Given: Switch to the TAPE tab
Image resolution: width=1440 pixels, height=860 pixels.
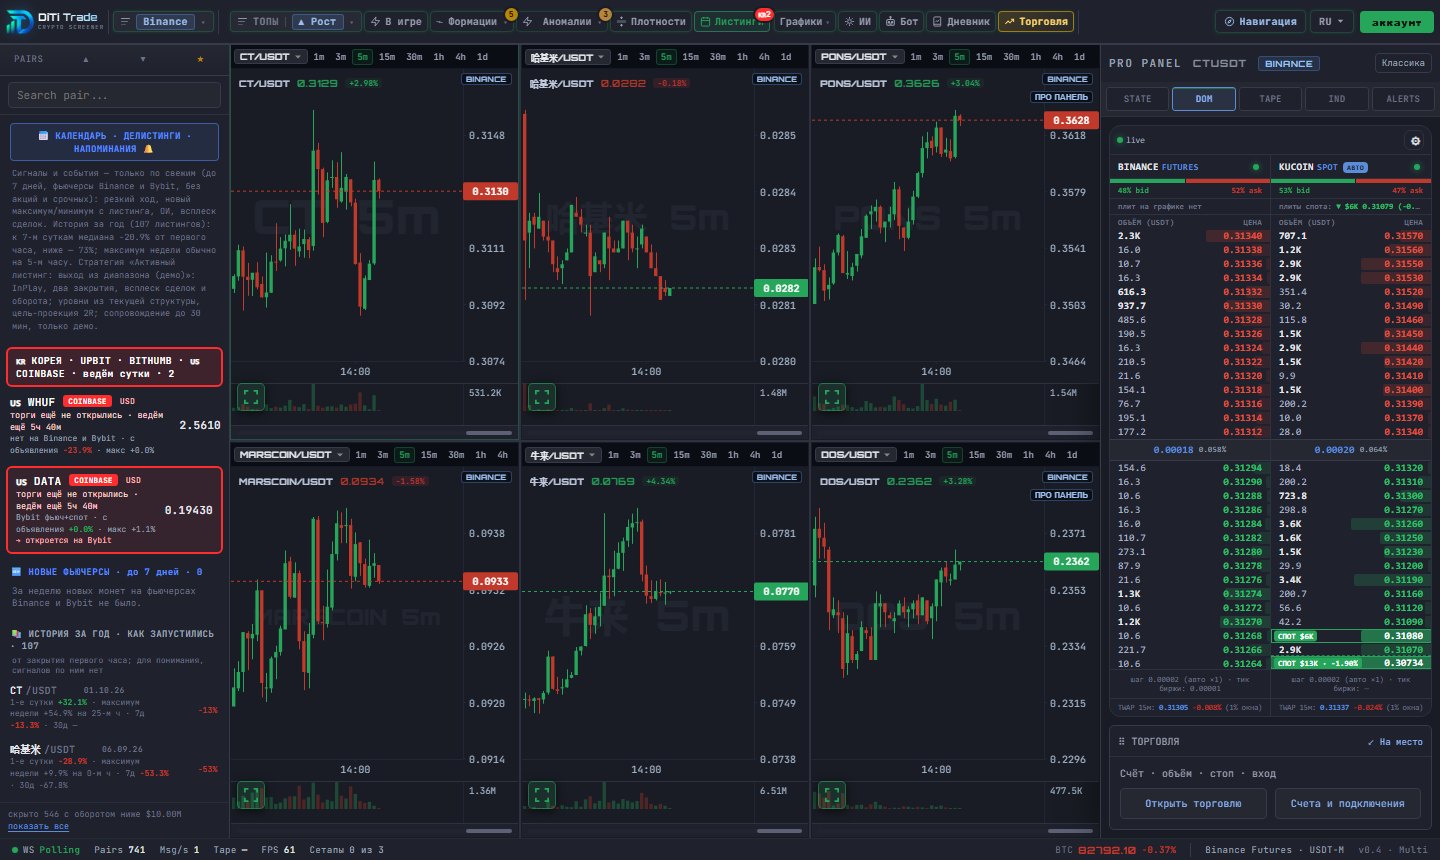Looking at the screenshot, I should pyautogui.click(x=1270, y=99).
